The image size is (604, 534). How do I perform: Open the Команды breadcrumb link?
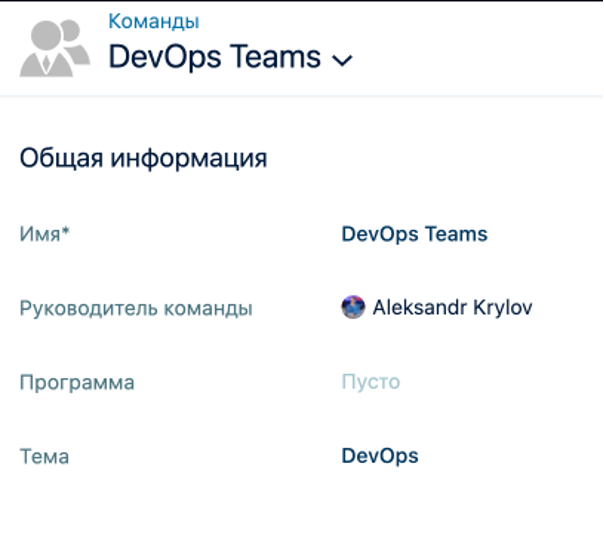tap(153, 21)
